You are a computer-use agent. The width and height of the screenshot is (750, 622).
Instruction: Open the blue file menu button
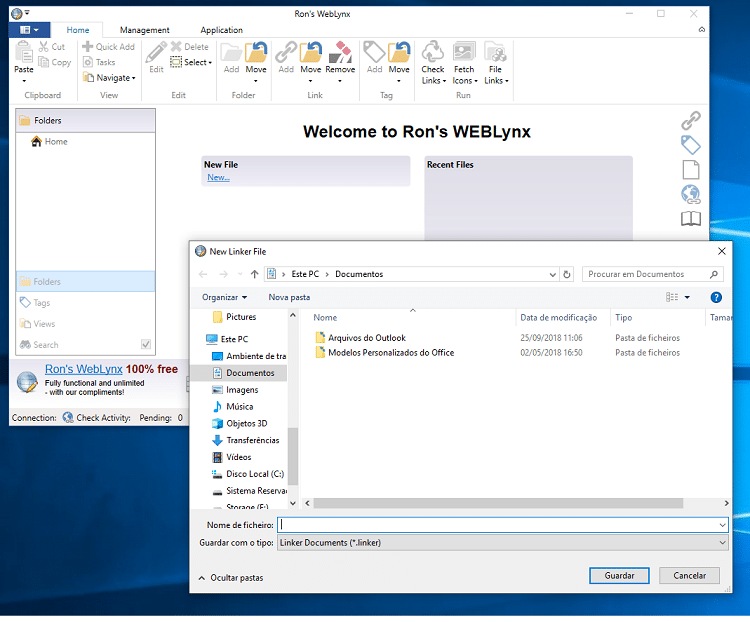click(29, 30)
